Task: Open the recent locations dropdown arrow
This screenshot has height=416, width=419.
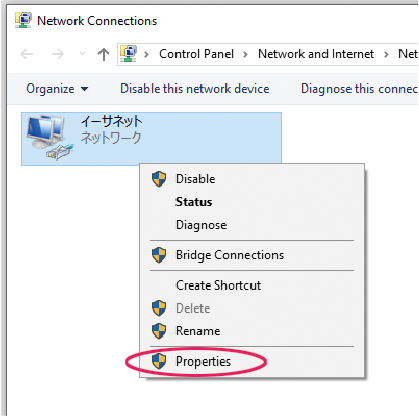Action: pos(82,54)
